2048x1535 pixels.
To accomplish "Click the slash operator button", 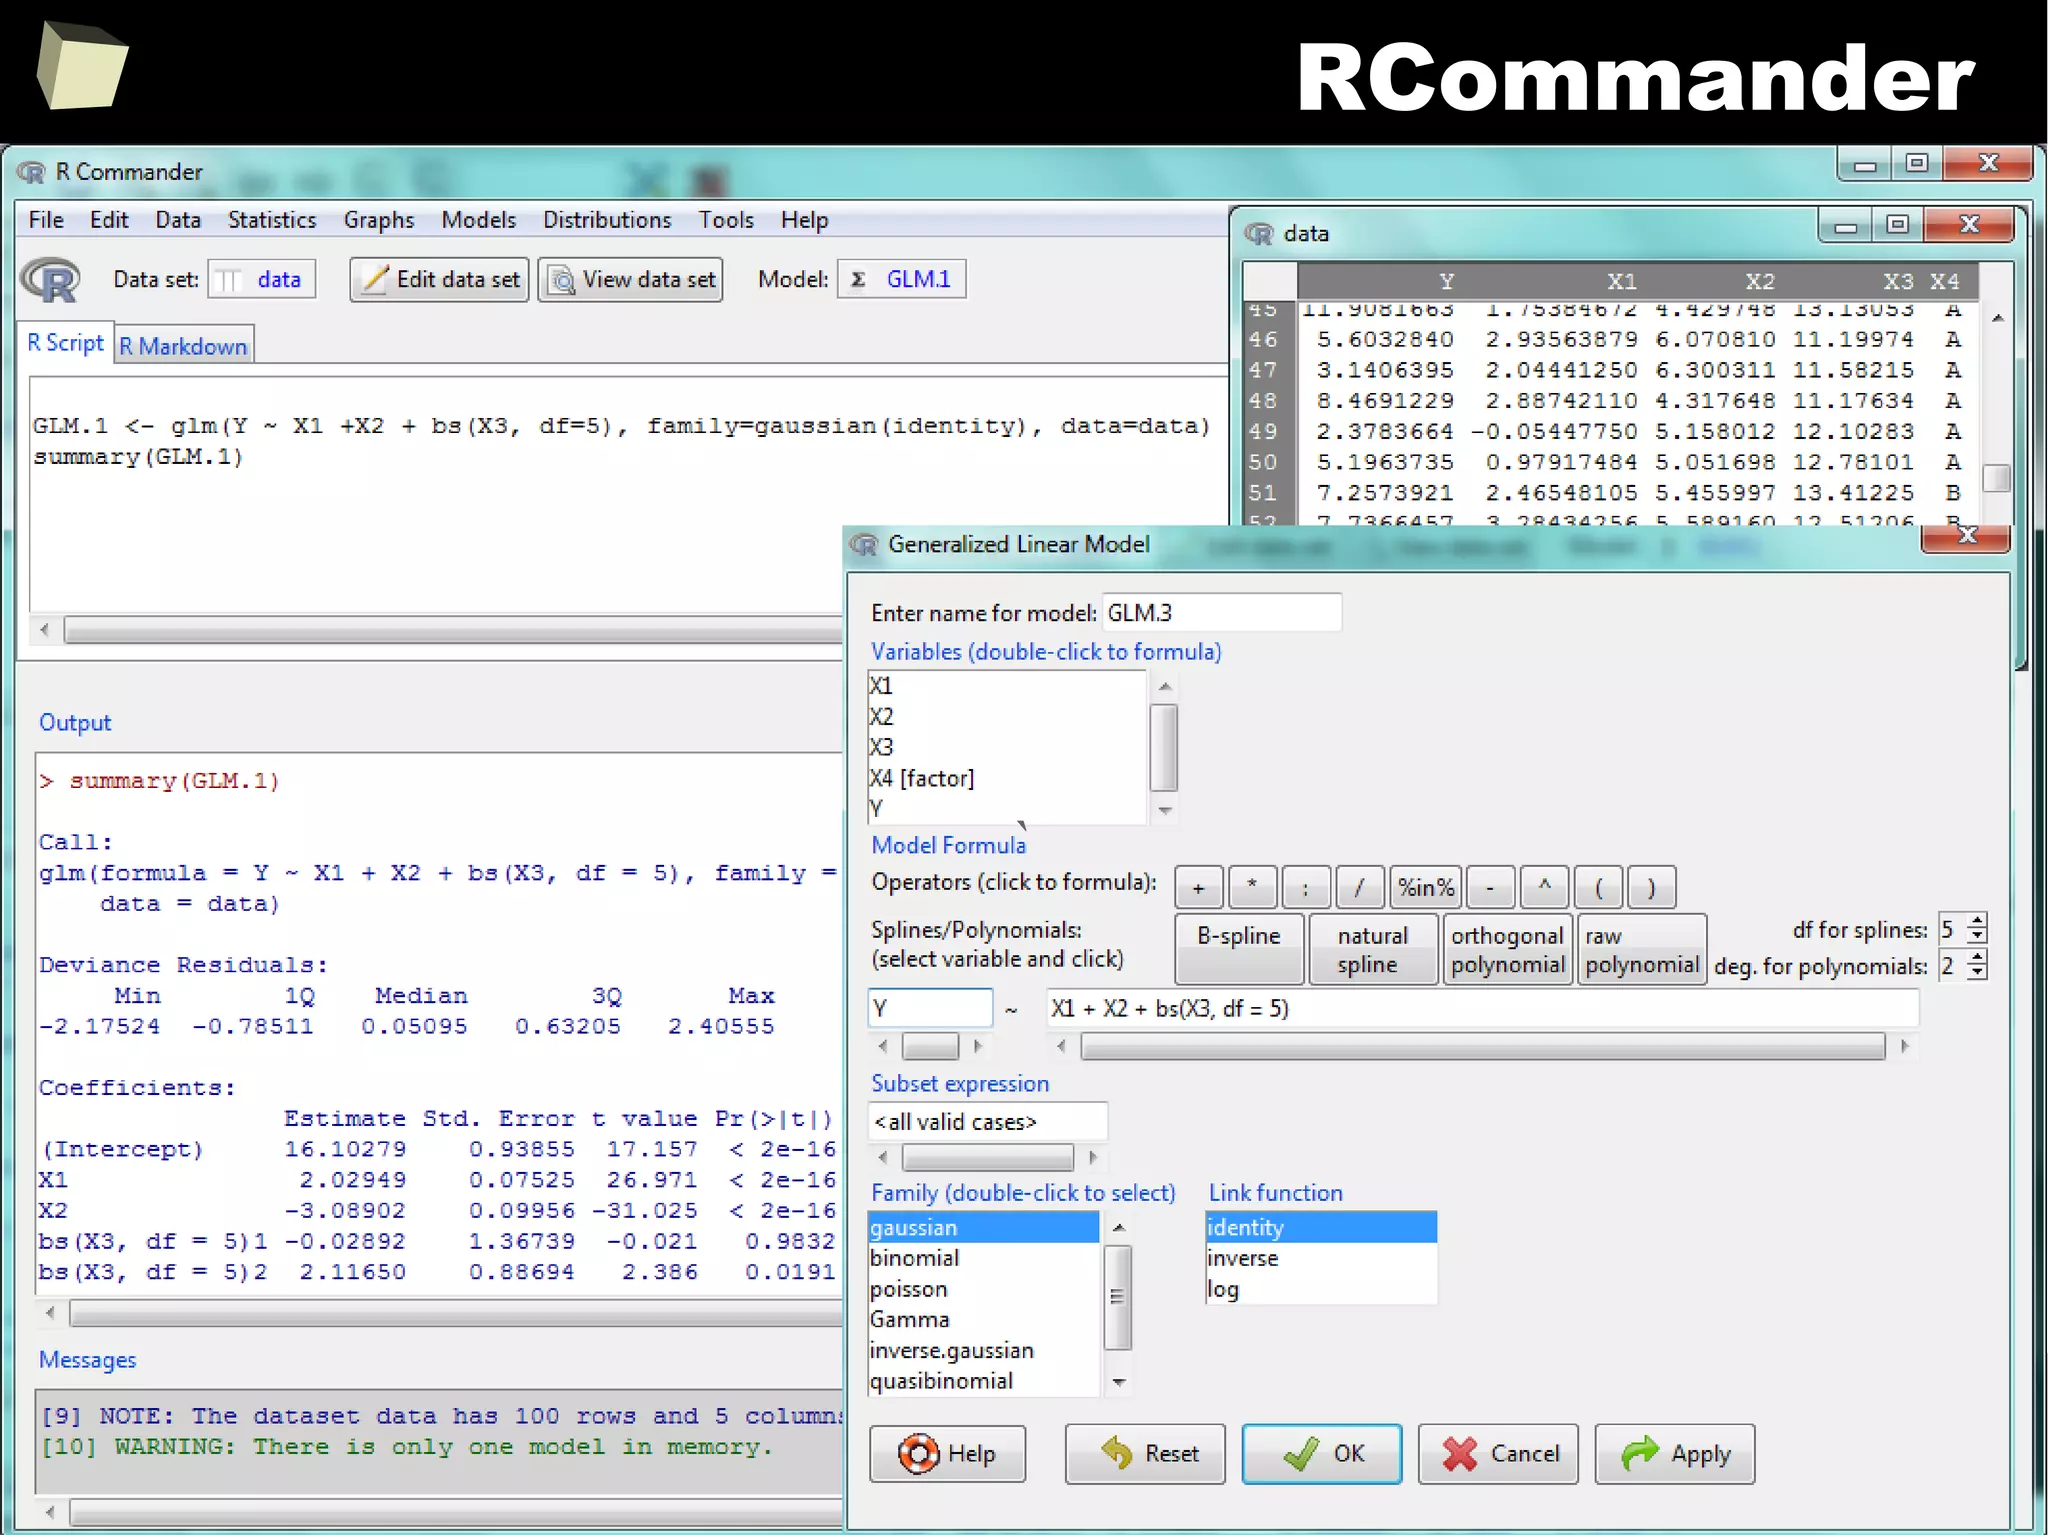I will click(1360, 887).
